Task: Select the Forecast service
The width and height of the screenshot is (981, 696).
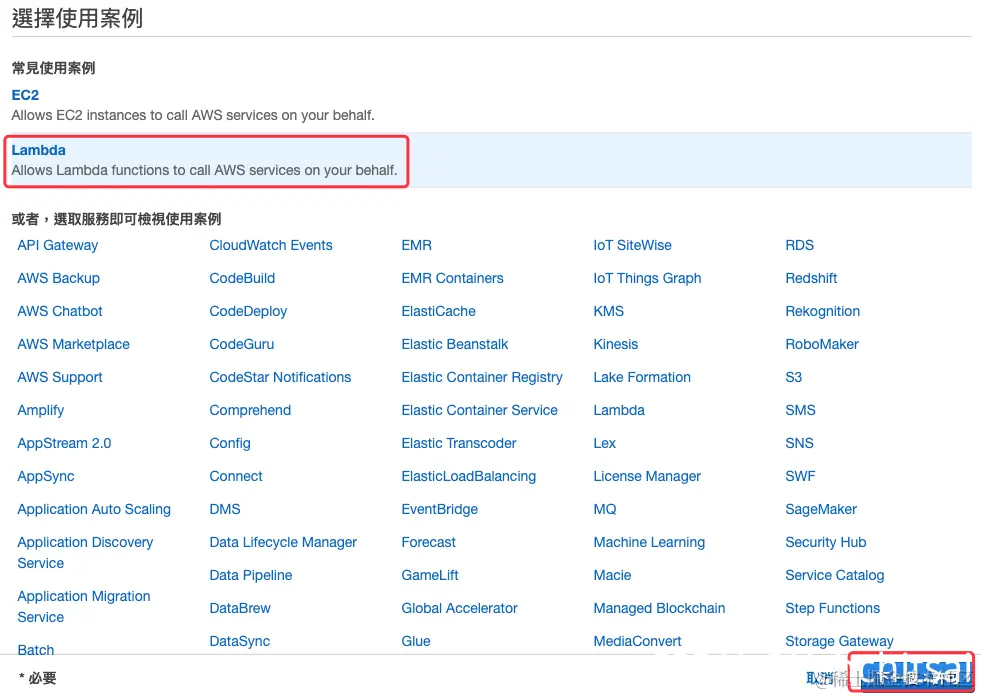Action: (x=429, y=543)
